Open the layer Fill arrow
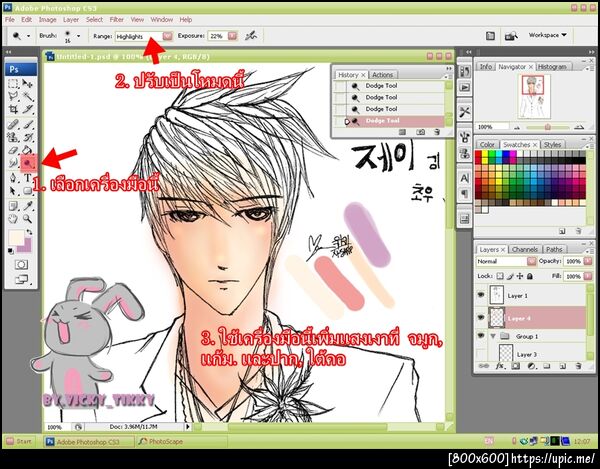 pyautogui.click(x=588, y=276)
